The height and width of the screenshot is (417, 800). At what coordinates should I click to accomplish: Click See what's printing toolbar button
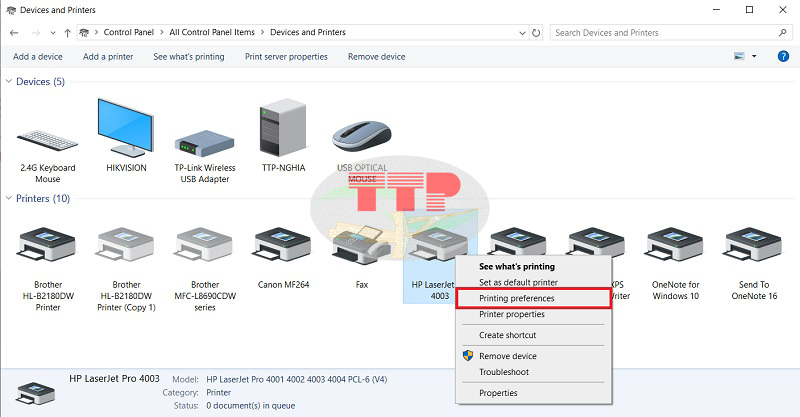(189, 57)
